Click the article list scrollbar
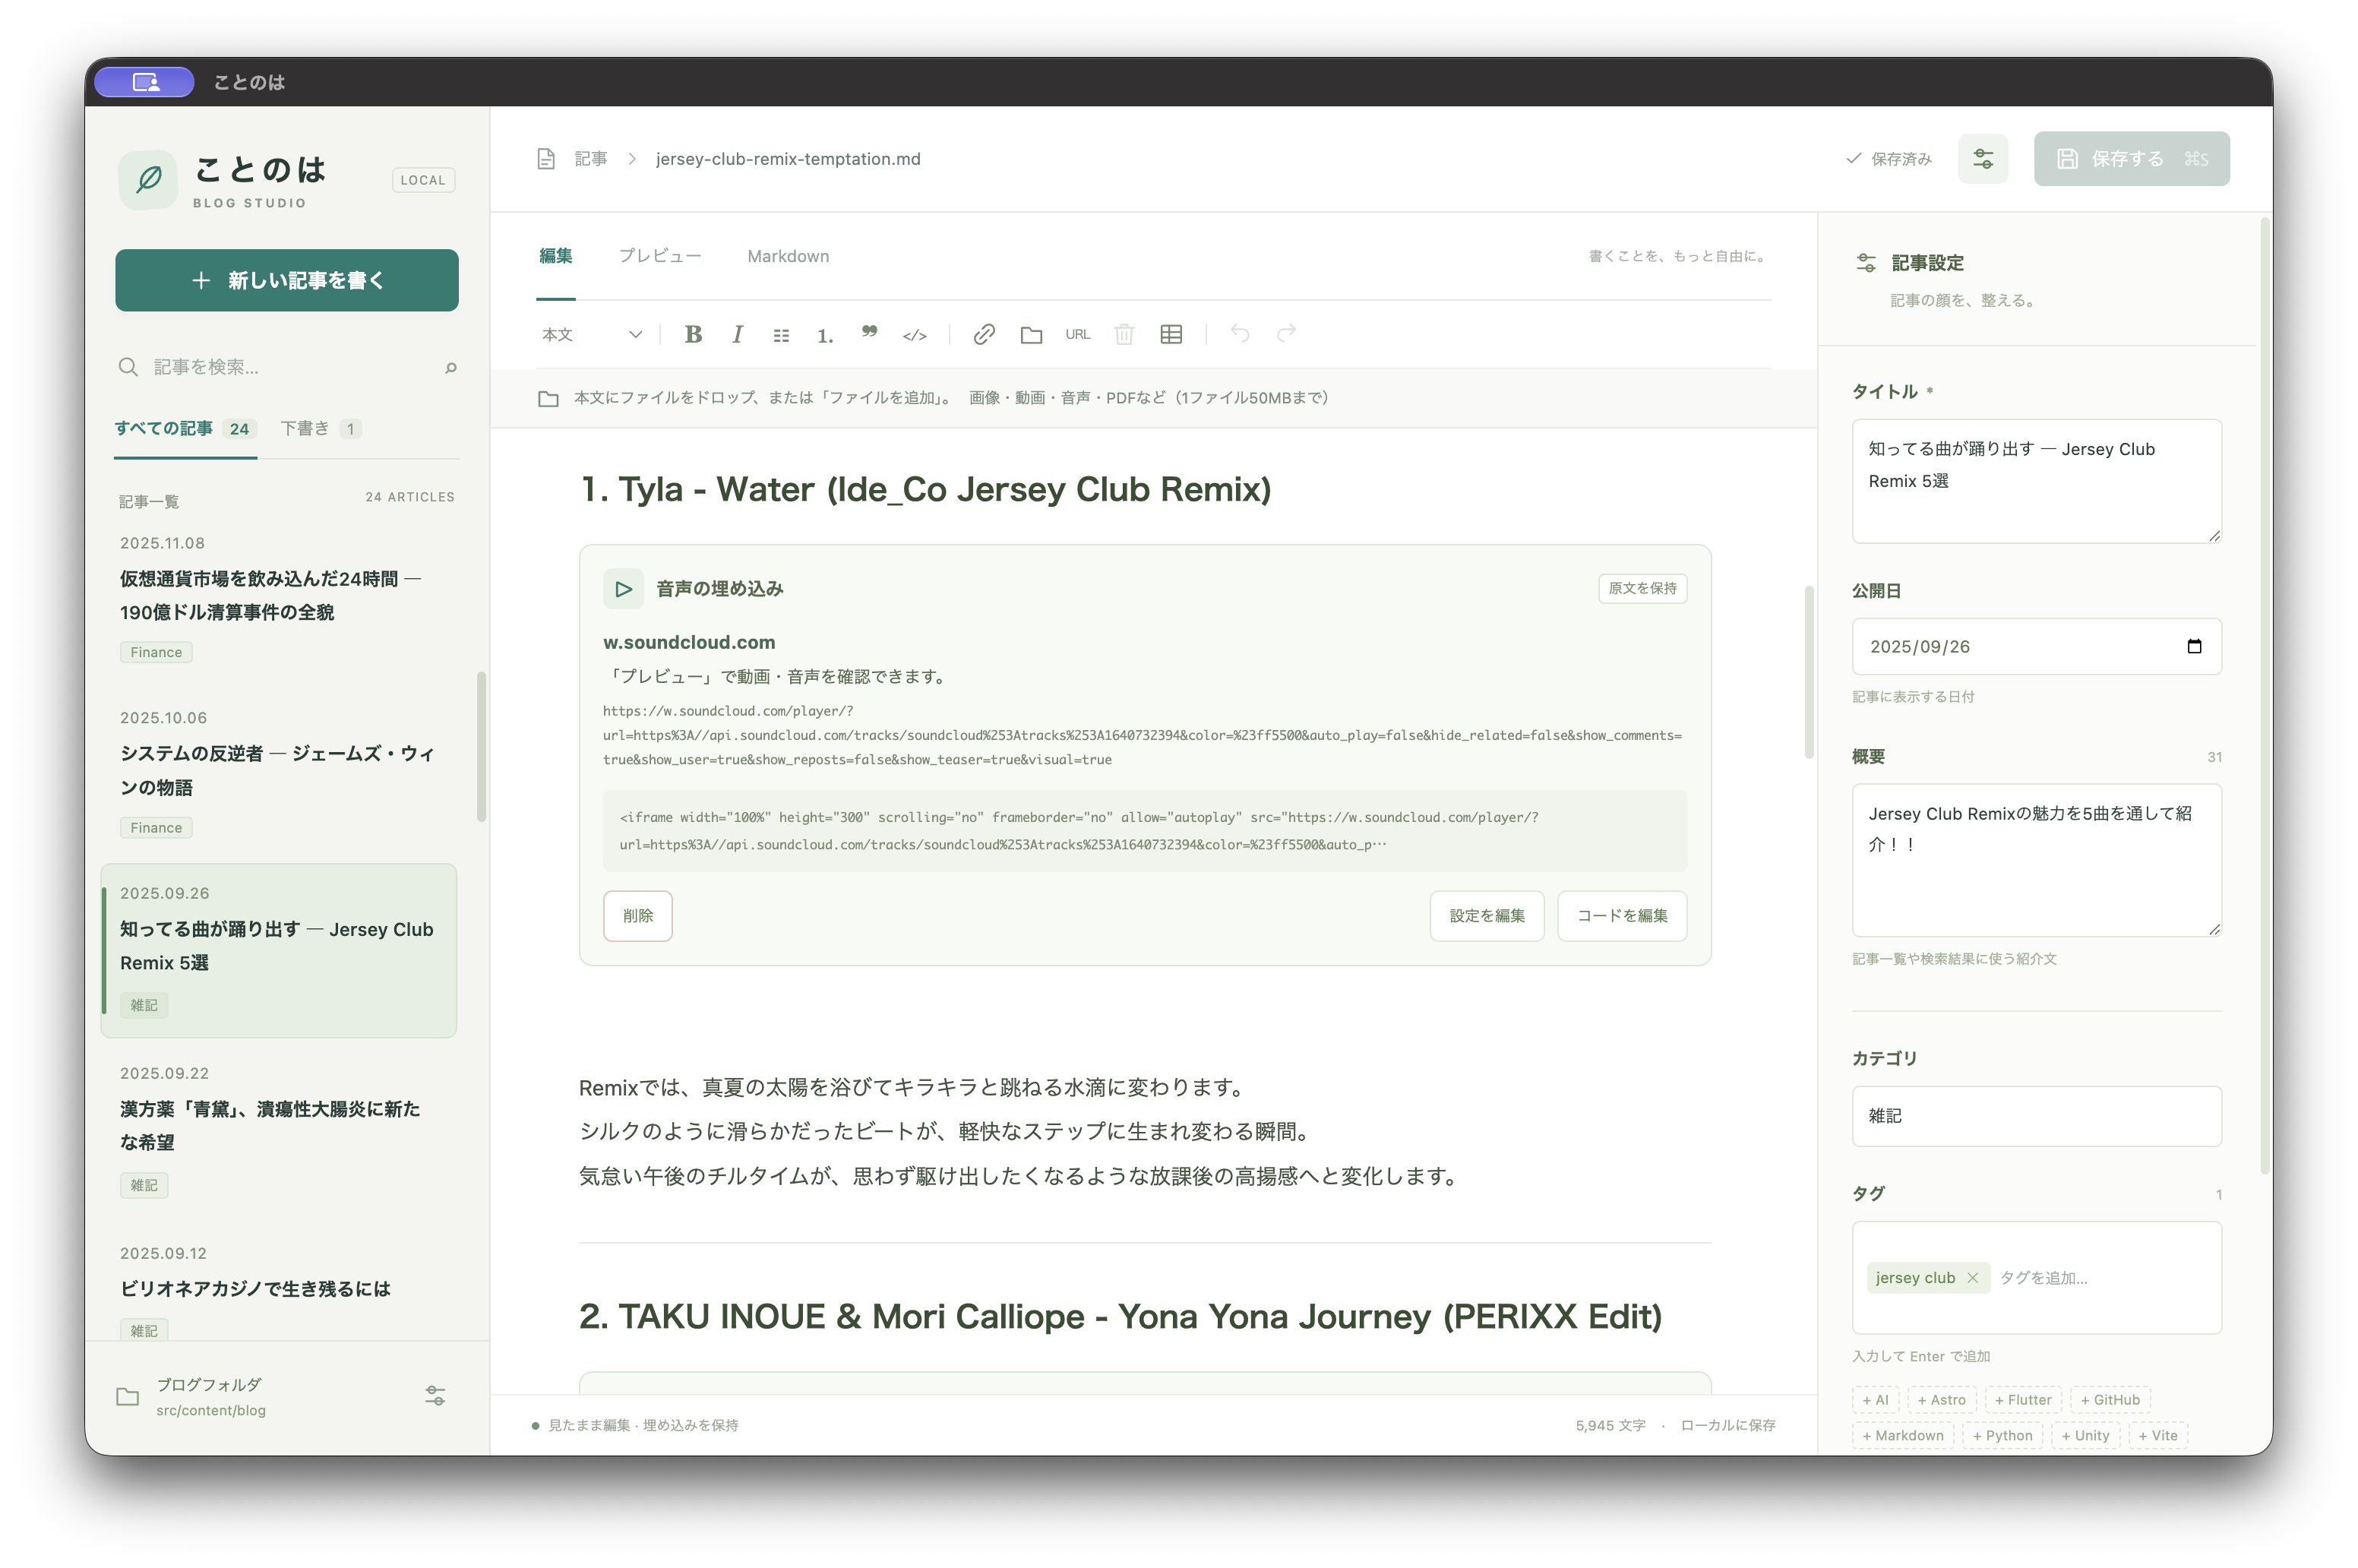 [x=482, y=747]
